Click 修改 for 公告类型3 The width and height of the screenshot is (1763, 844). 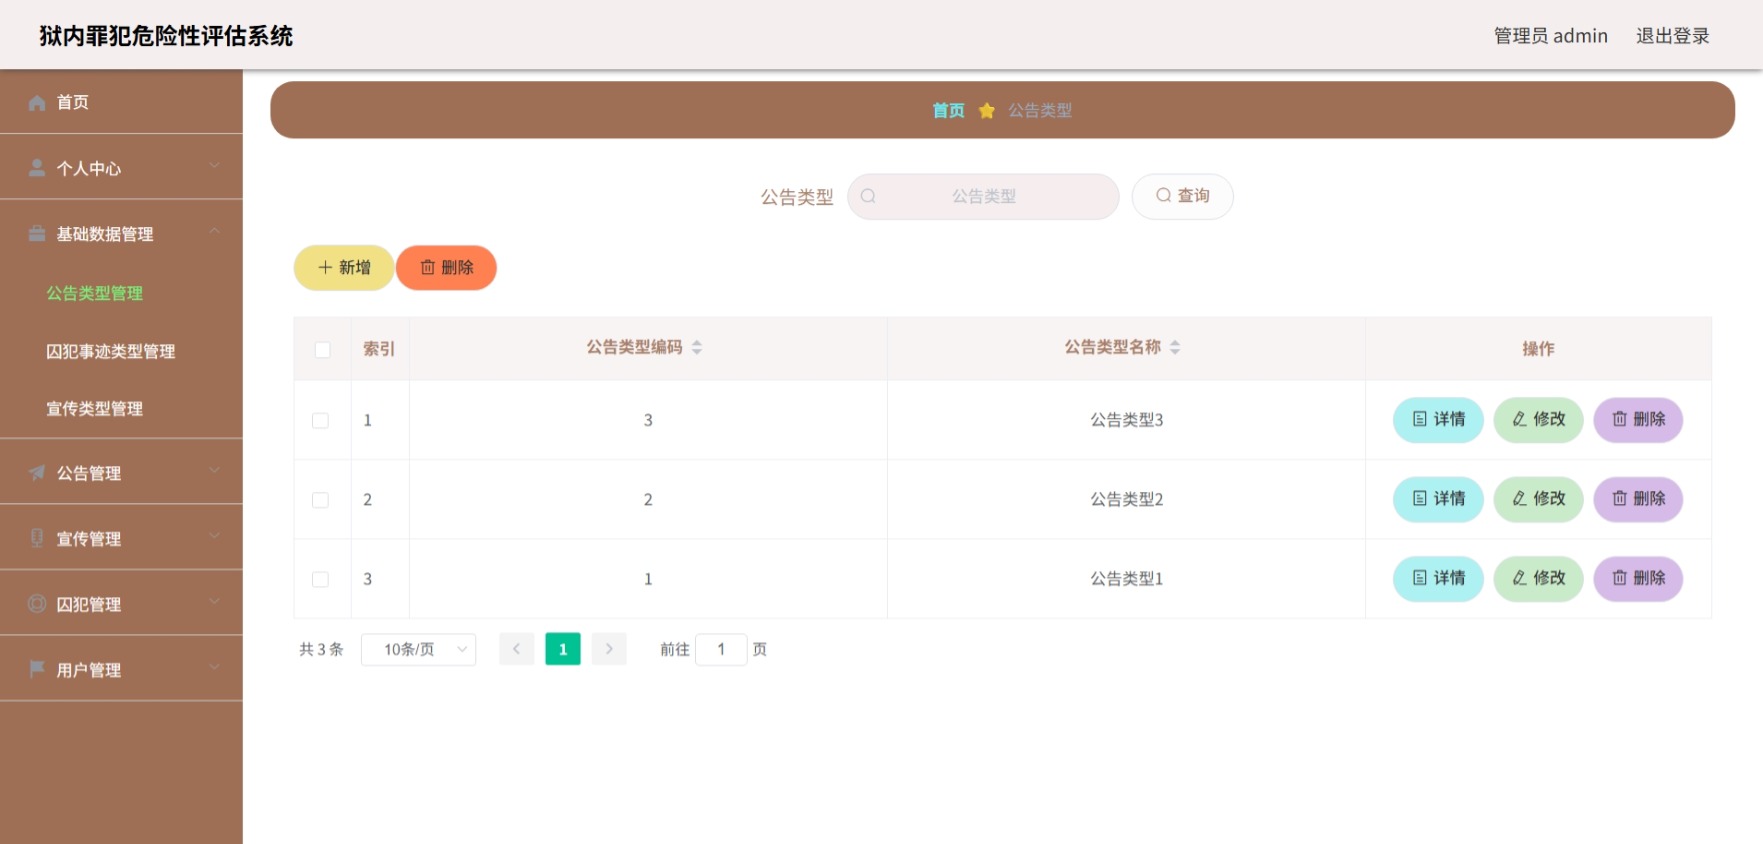pos(1538,419)
